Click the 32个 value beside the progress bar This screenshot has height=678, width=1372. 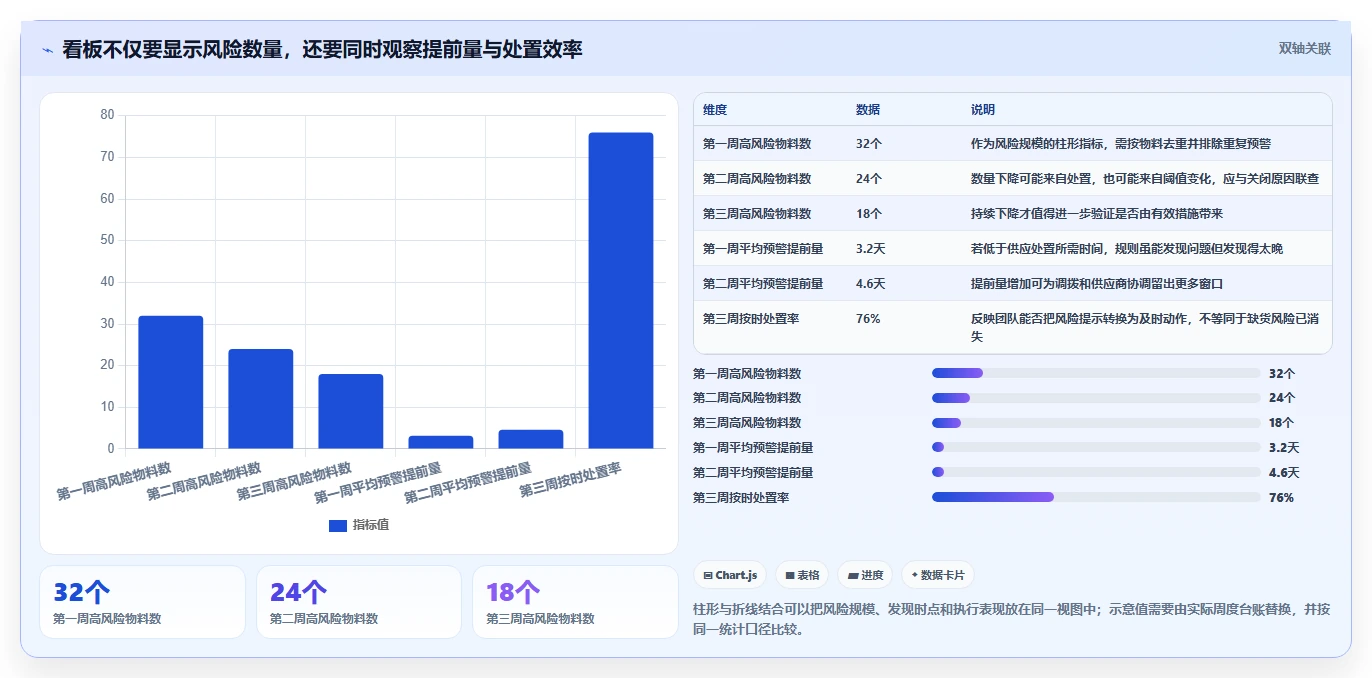click(1282, 373)
